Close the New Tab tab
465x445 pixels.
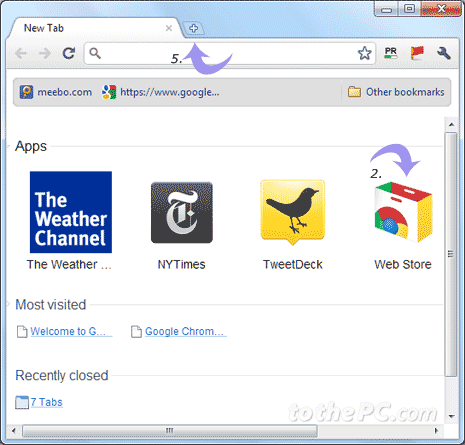pos(169,28)
